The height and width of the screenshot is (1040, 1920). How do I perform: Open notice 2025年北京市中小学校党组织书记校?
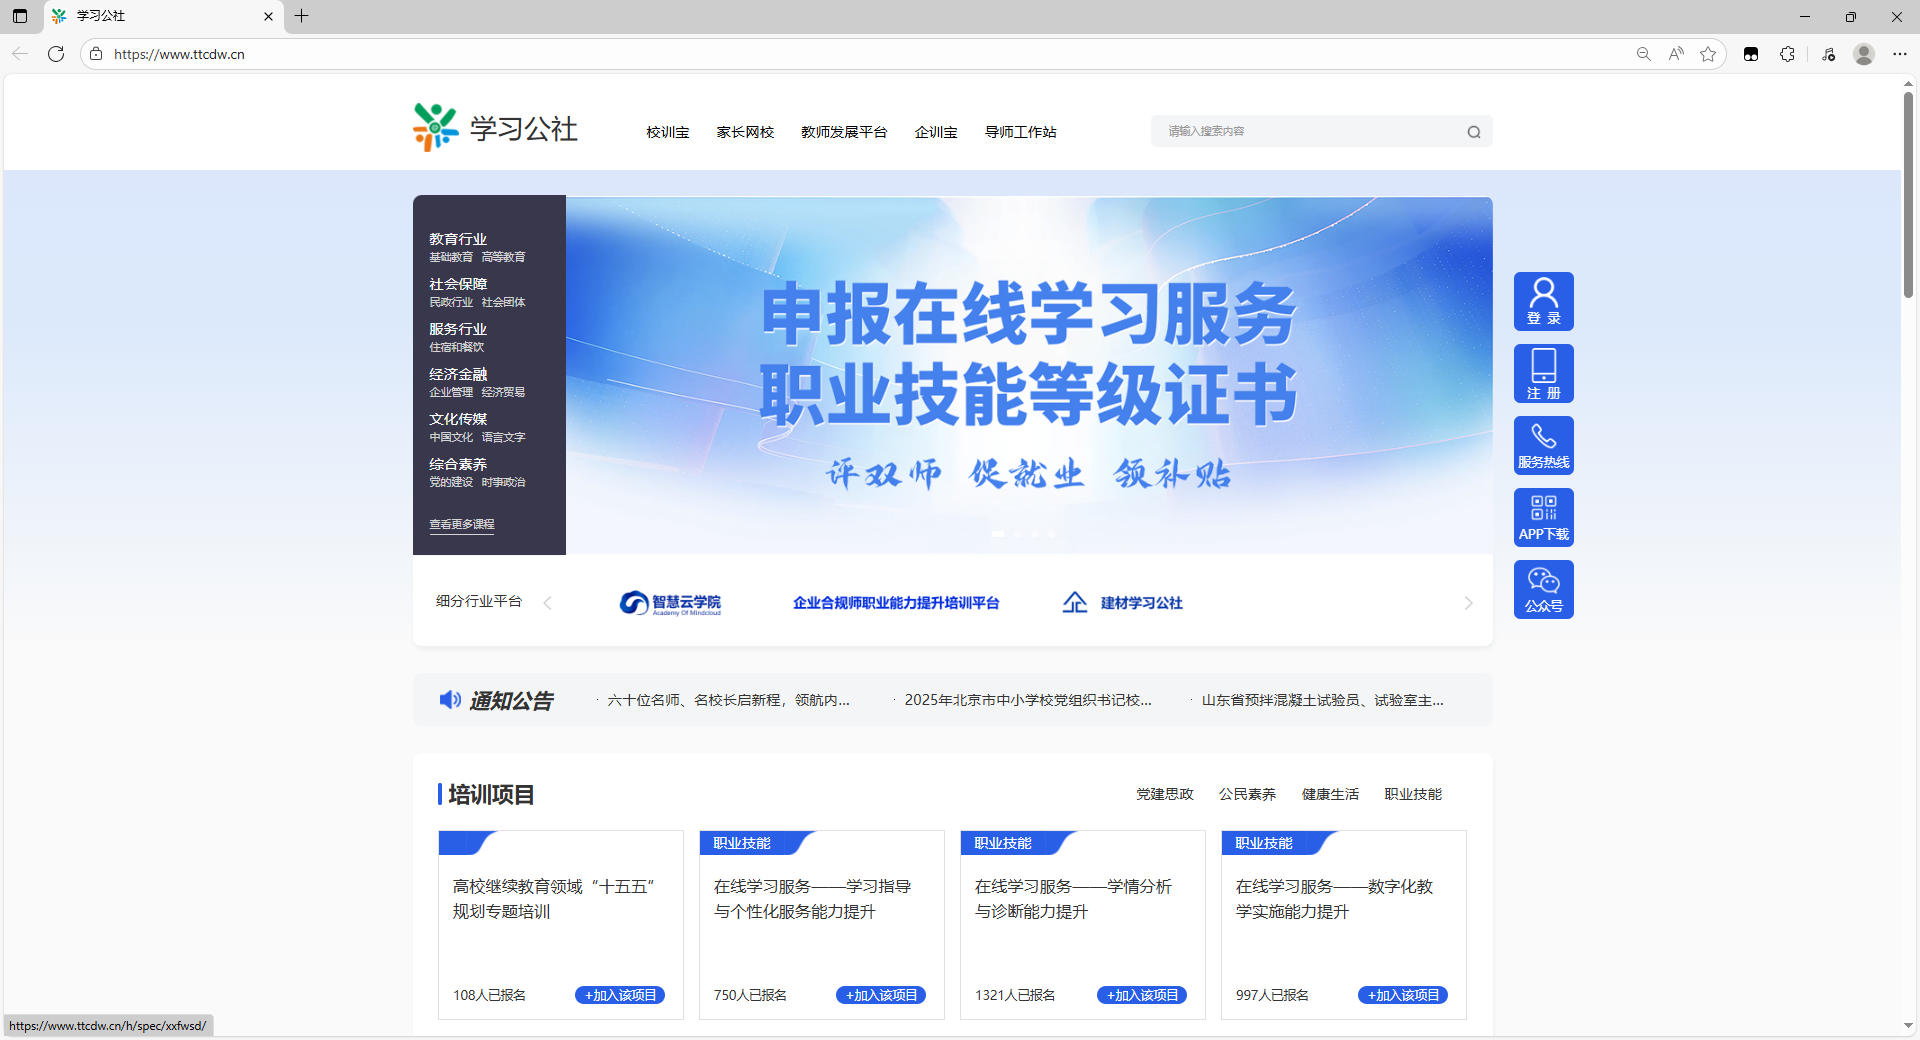tap(1028, 700)
